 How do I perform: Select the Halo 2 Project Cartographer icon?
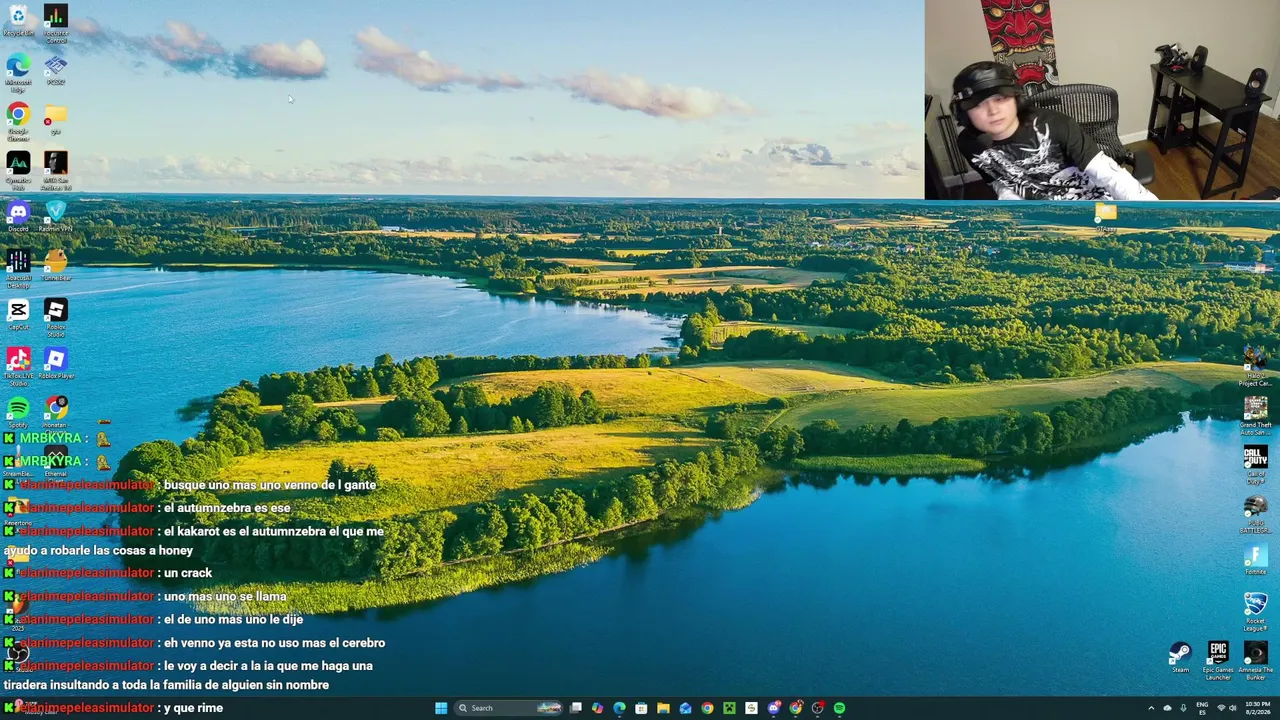(1255, 366)
